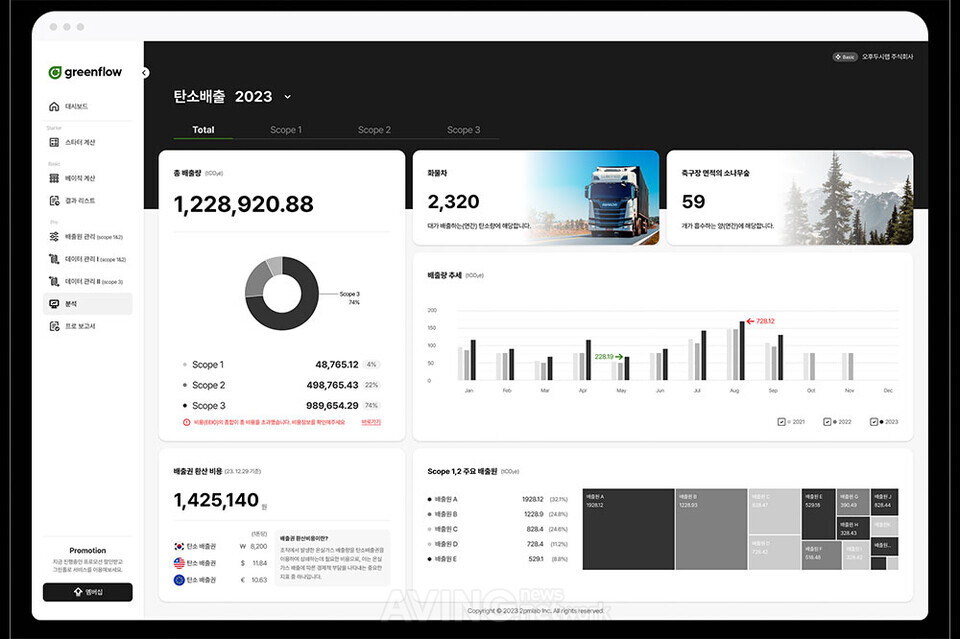Screen dimensions: 960x639
Task: Switch to the Scope 3 tab
Action: click(463, 130)
